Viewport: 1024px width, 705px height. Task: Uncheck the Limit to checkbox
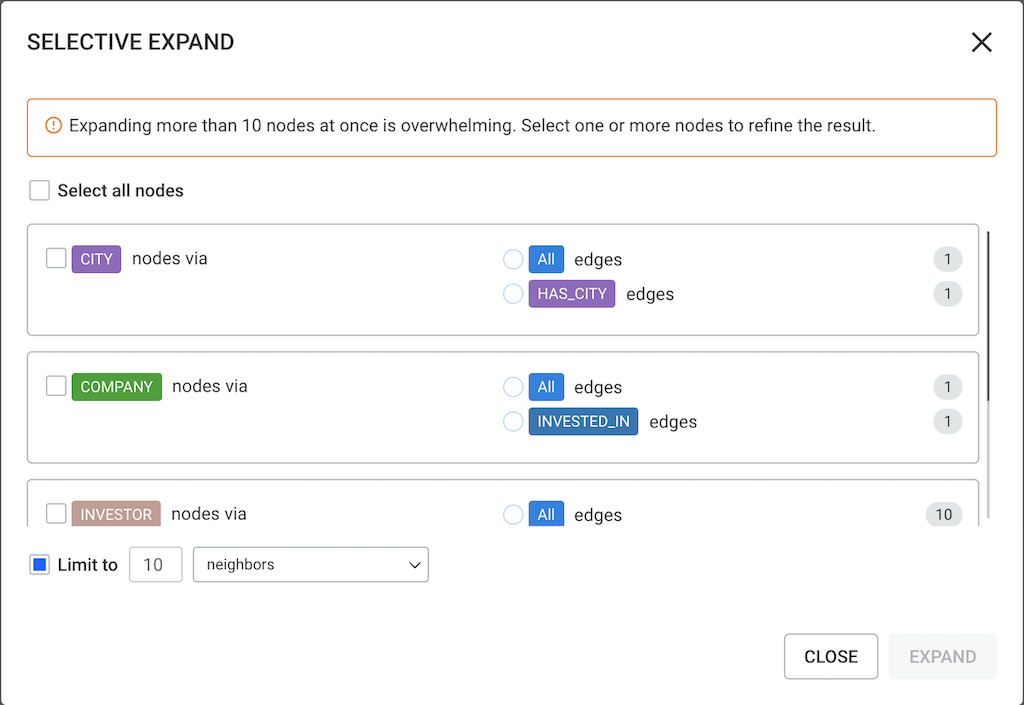pos(40,565)
